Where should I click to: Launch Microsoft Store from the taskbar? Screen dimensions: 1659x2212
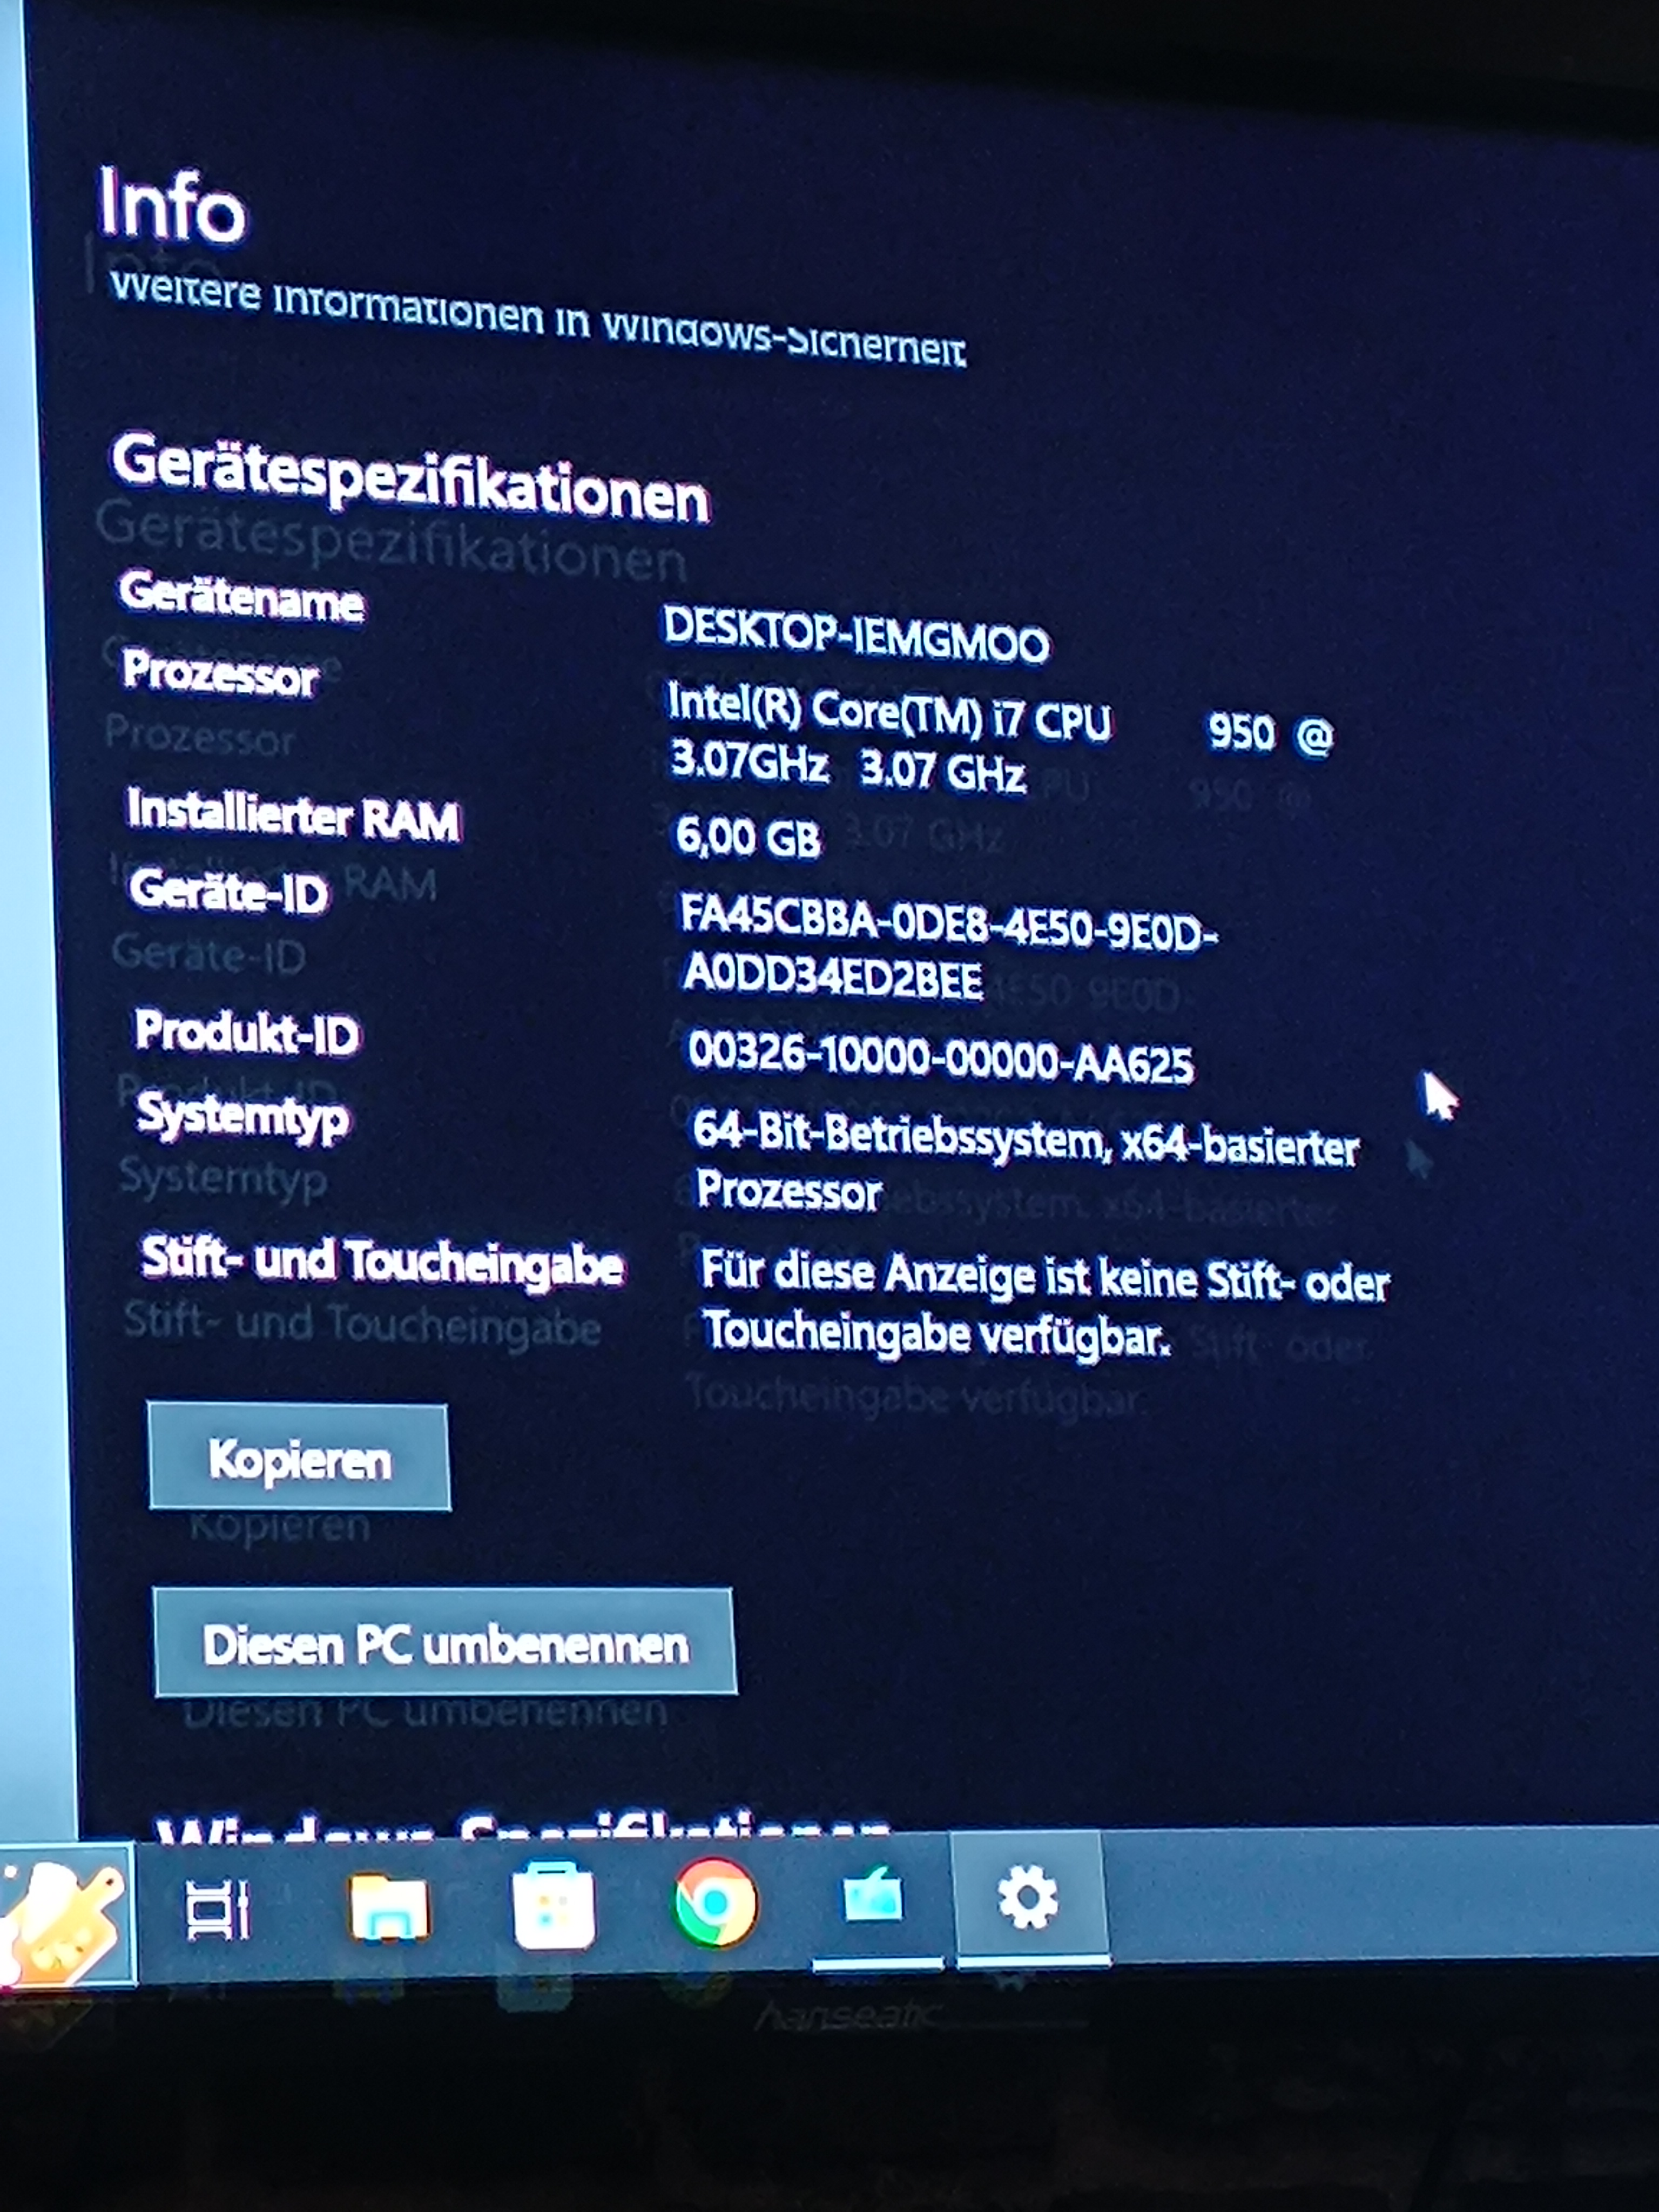[554, 1905]
